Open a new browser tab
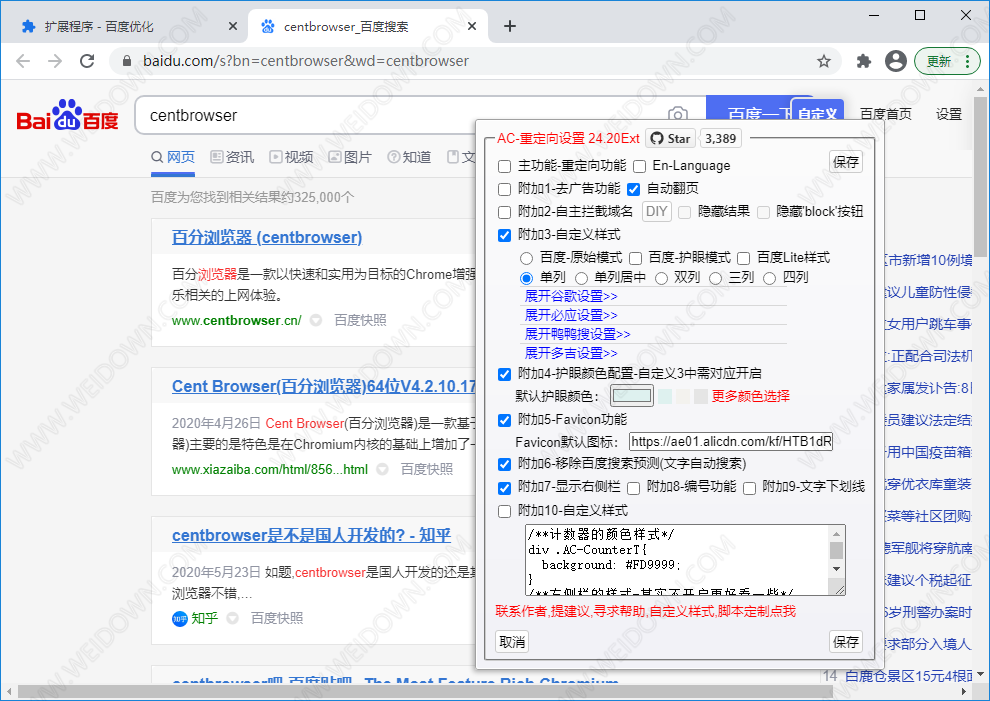This screenshot has height=701, width=990. click(510, 26)
